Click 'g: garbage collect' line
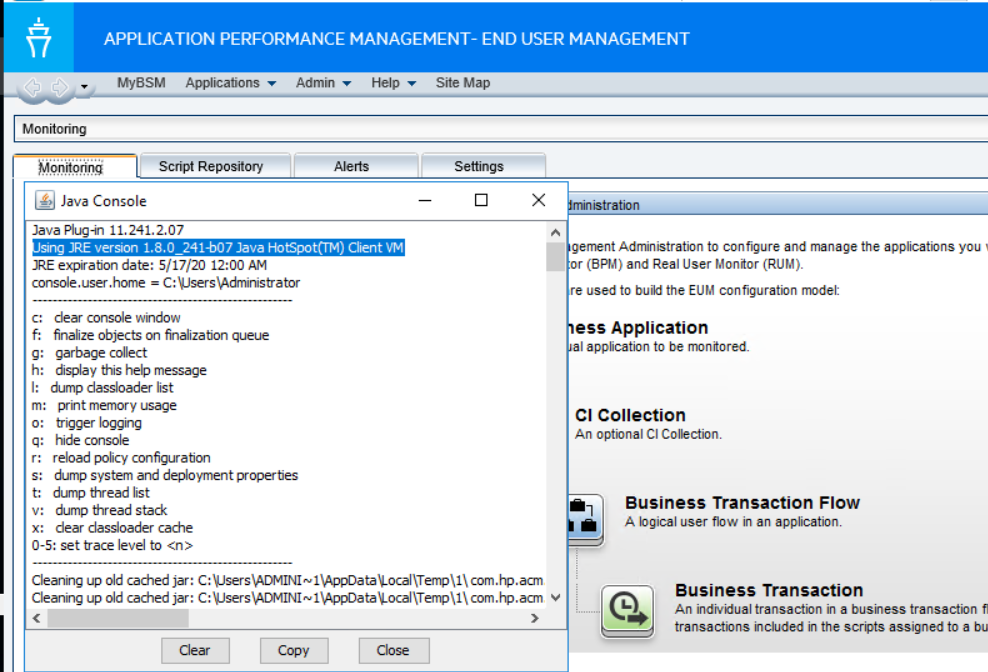This screenshot has width=988, height=672. (89, 353)
